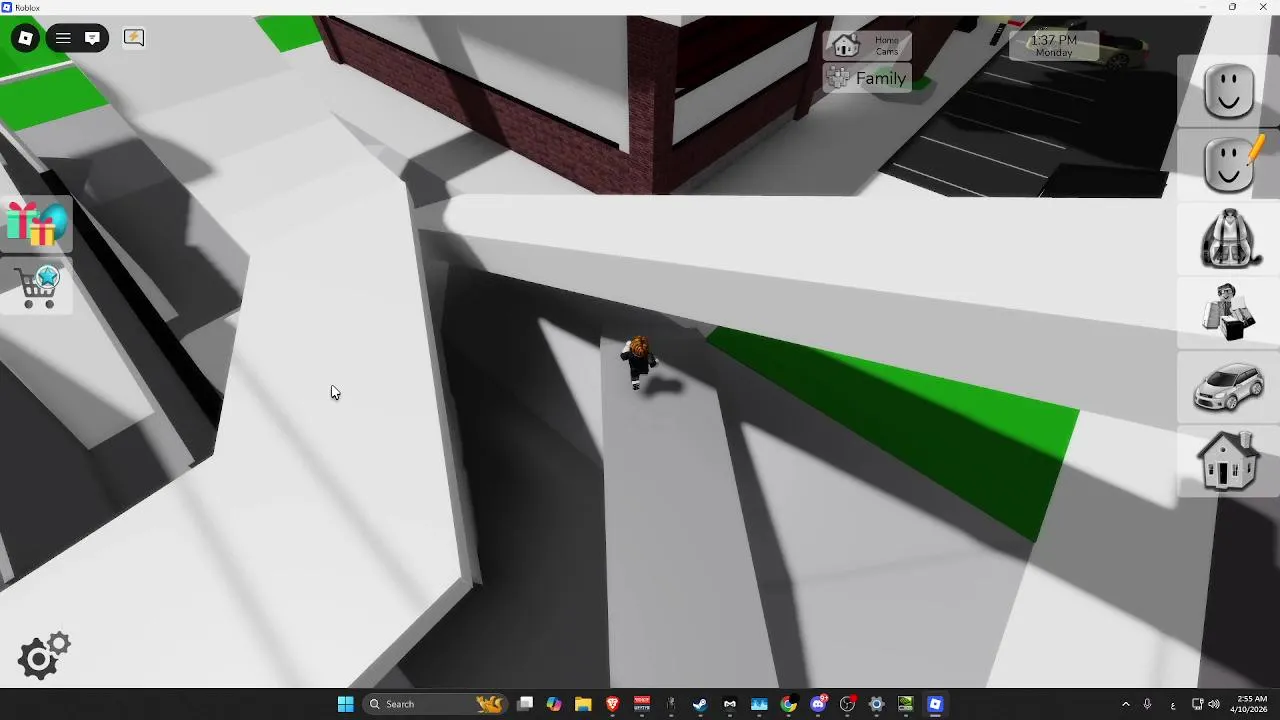Click the microphone tray icon
Viewport: 1280px width, 720px height.
click(x=1147, y=704)
